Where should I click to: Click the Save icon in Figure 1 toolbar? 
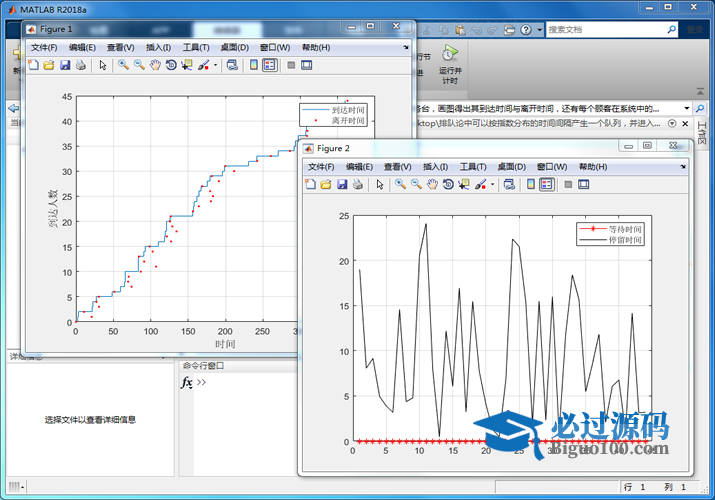coord(64,65)
